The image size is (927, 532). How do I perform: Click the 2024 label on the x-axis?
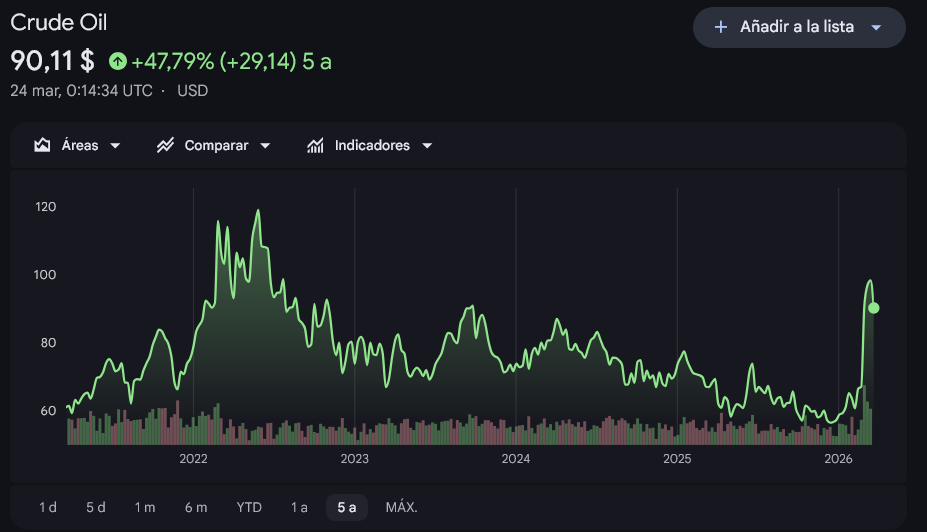pos(516,459)
